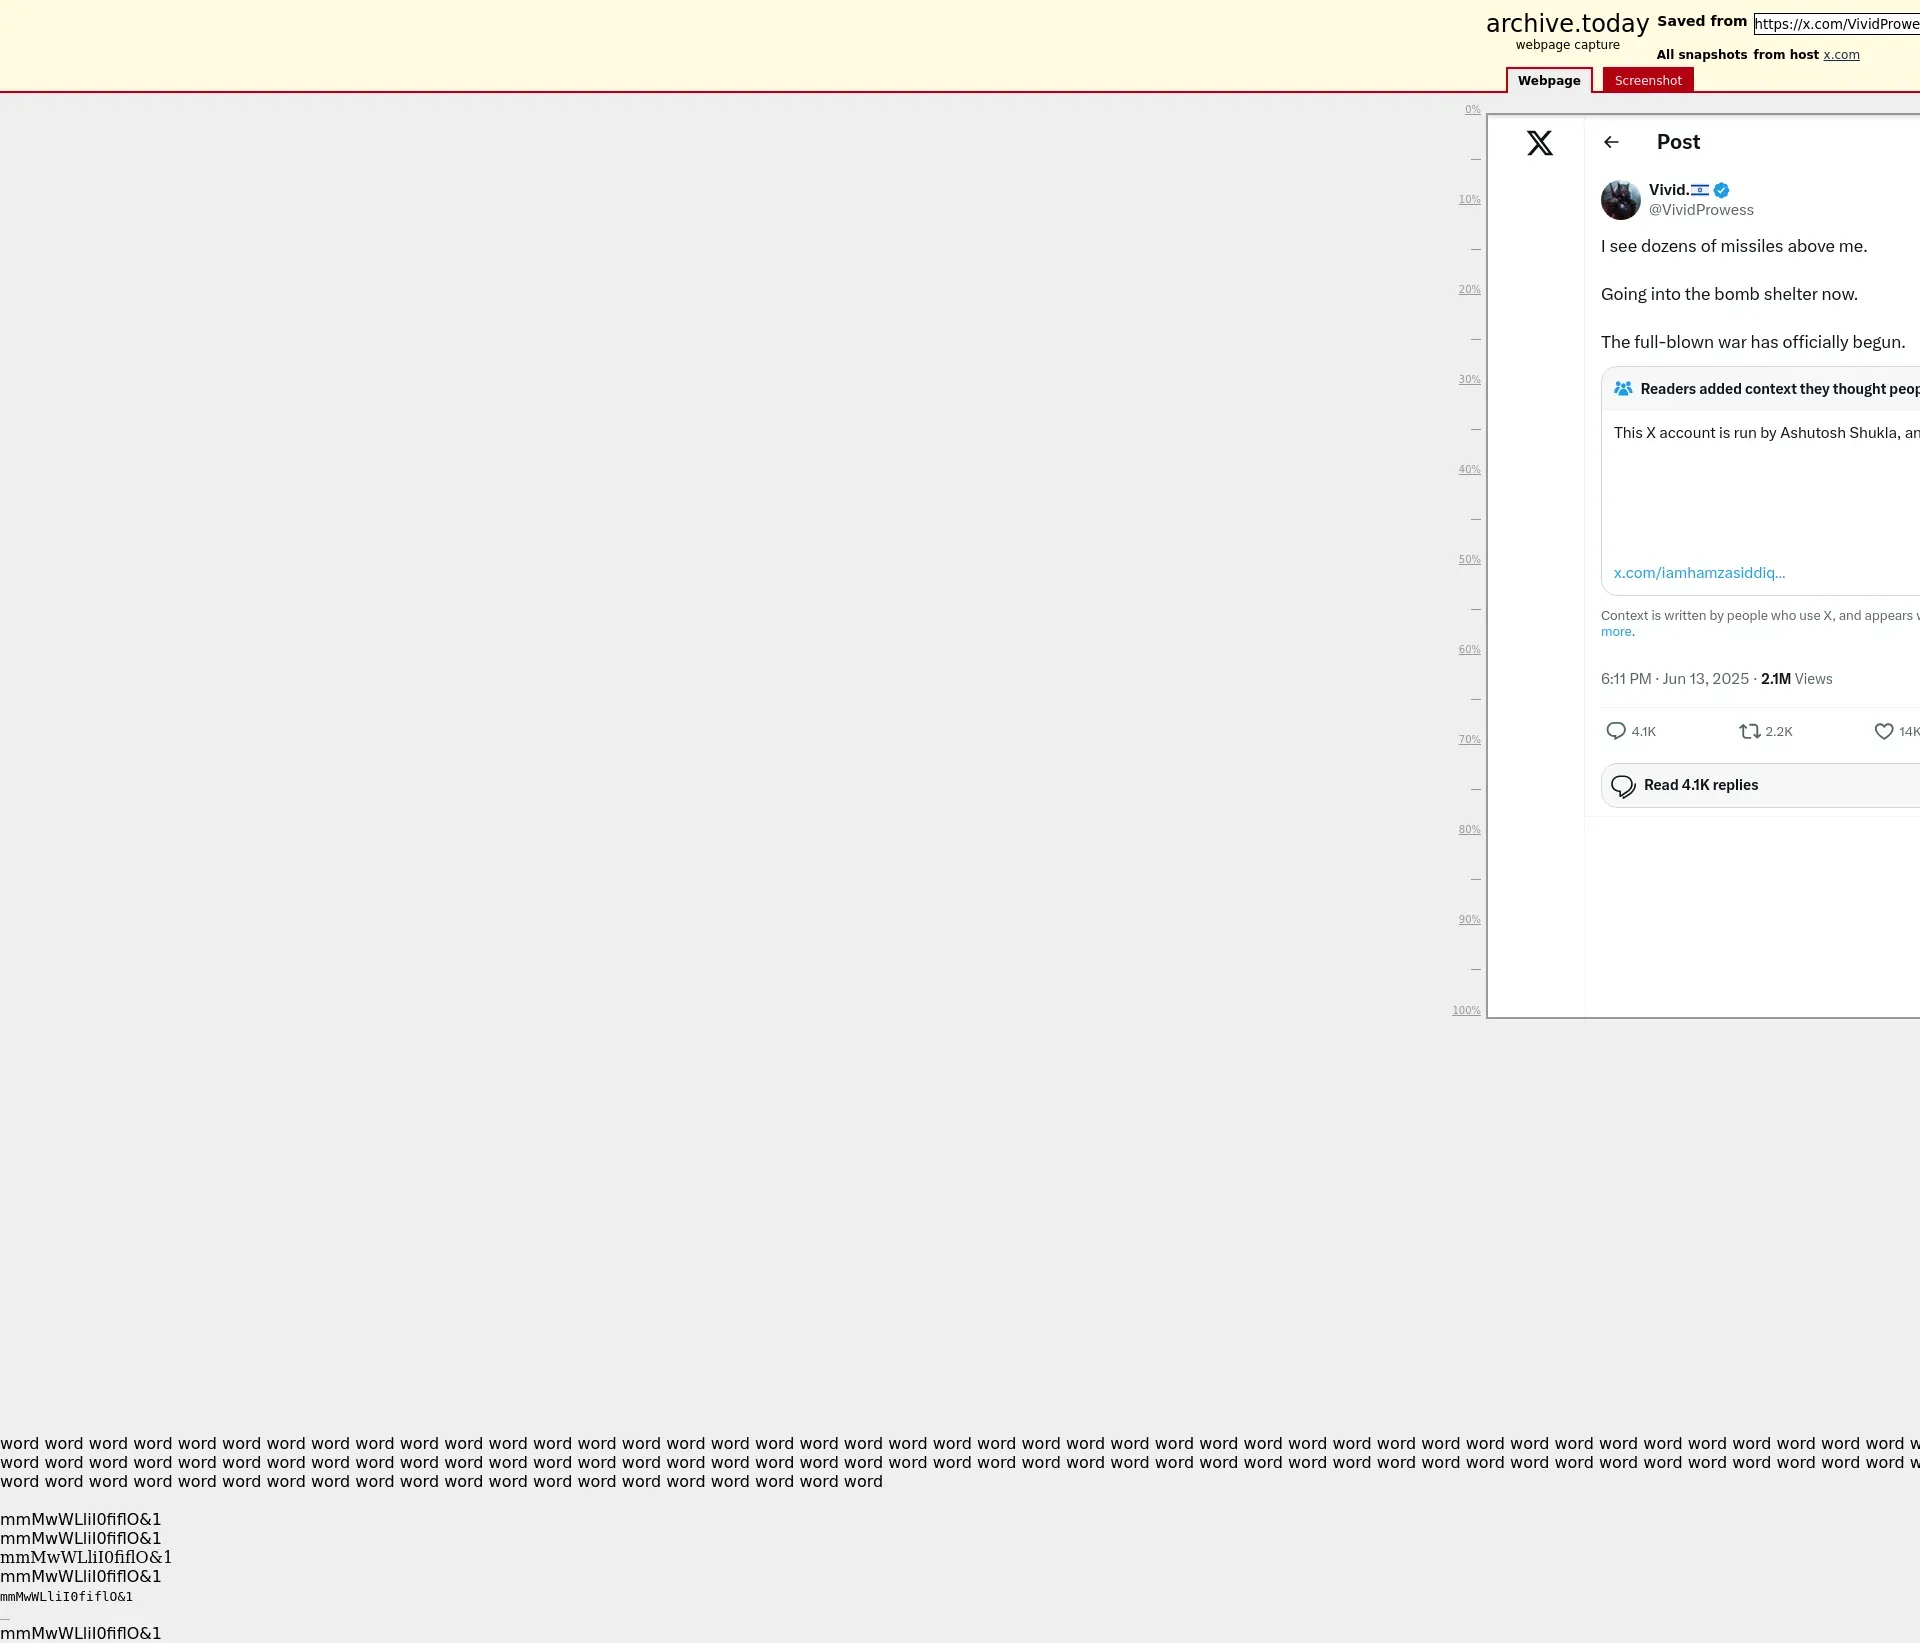Click the archive.today logo text

(1566, 24)
